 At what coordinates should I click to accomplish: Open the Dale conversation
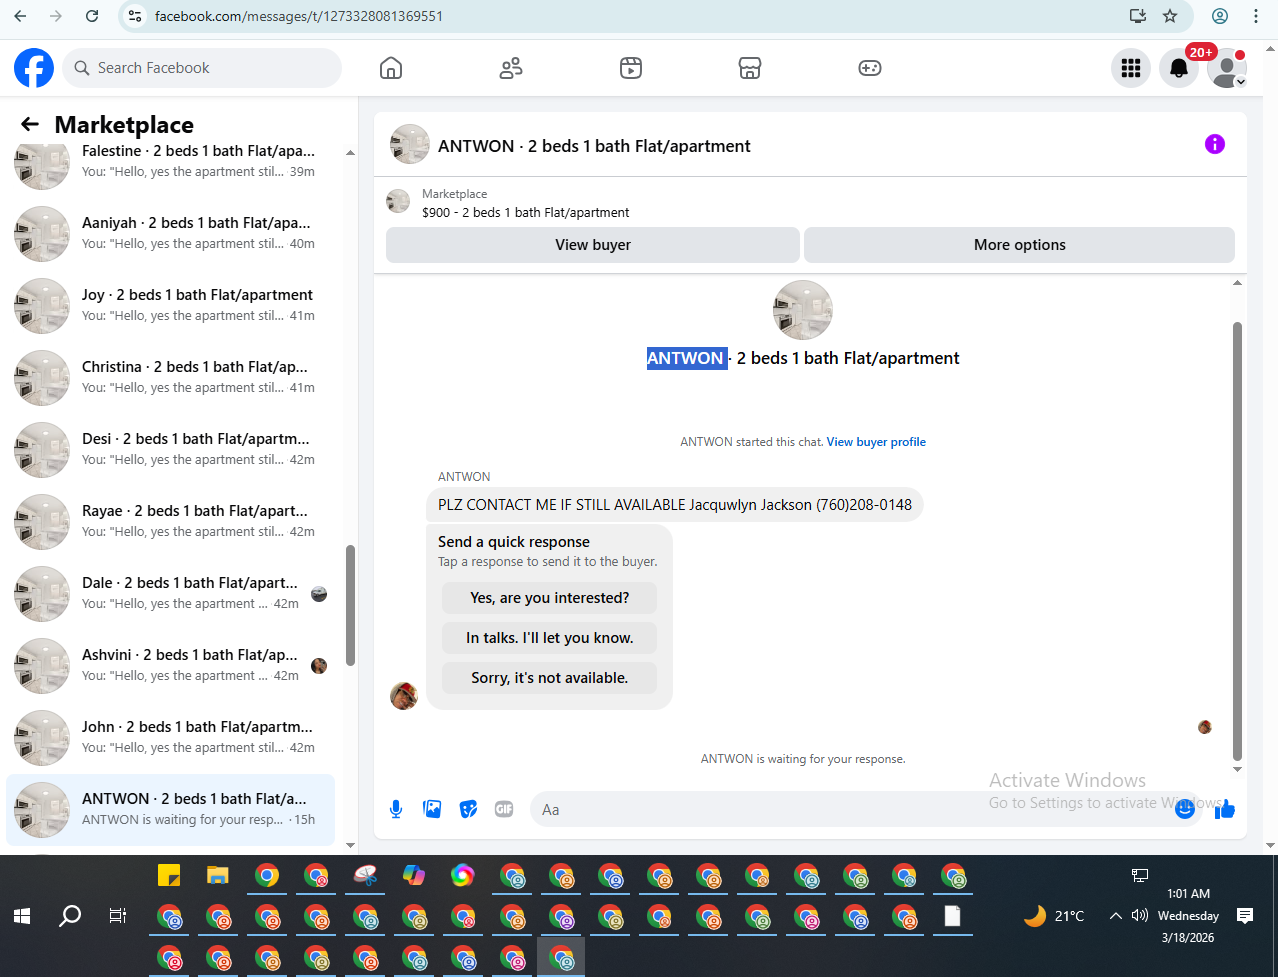click(x=171, y=594)
